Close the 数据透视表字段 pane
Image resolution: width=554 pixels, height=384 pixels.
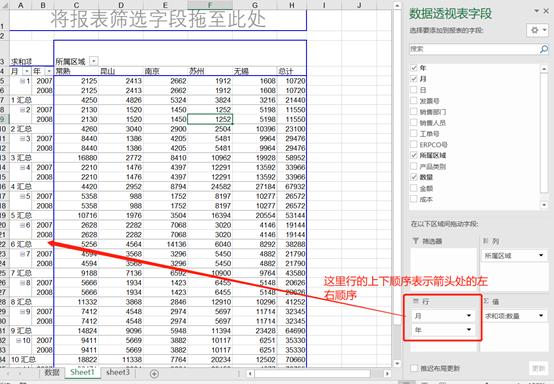[546, 11]
